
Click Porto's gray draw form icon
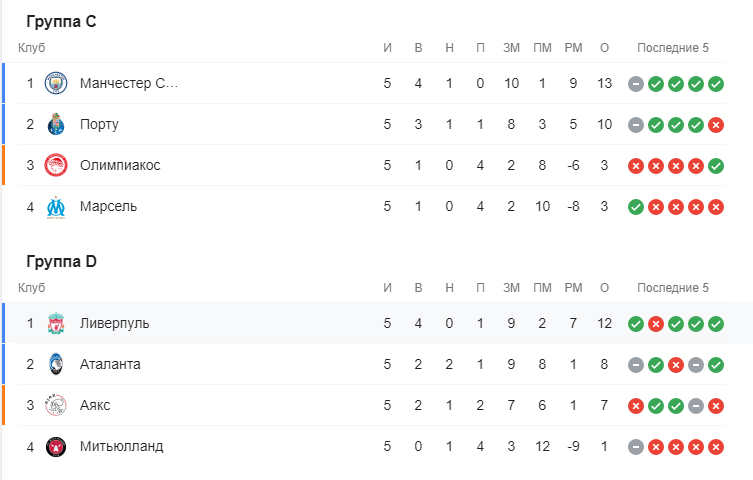[x=635, y=125]
